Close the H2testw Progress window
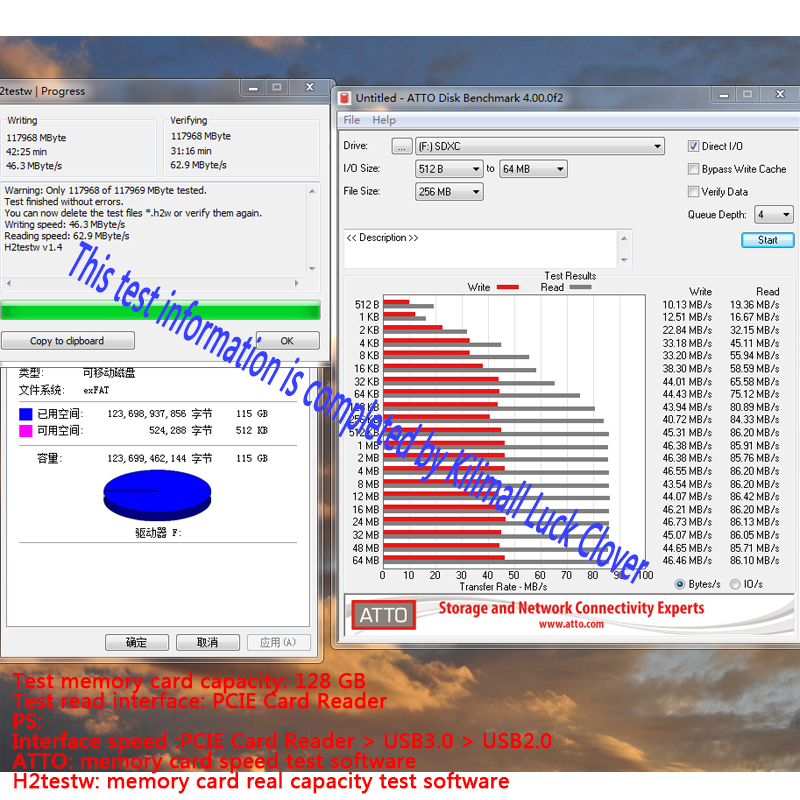 click(310, 88)
